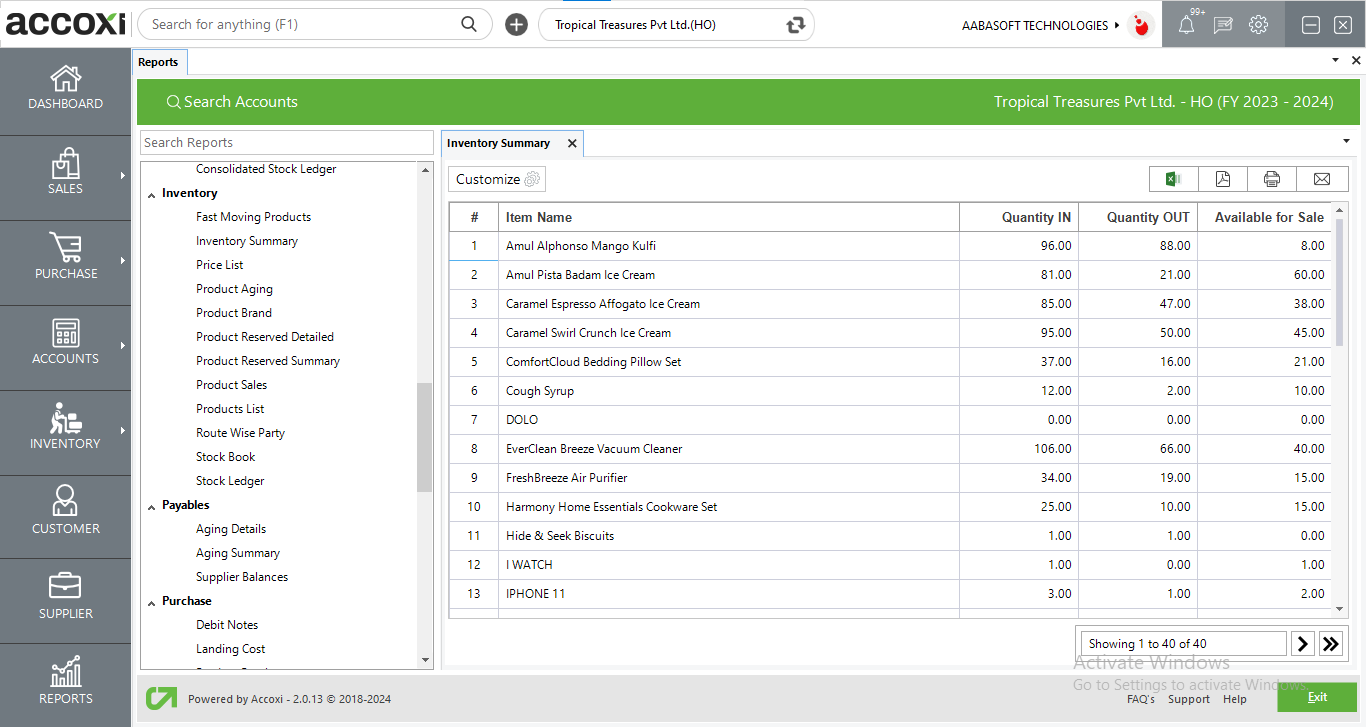Select Stock Ledger report
The width and height of the screenshot is (1366, 727).
coord(230,481)
